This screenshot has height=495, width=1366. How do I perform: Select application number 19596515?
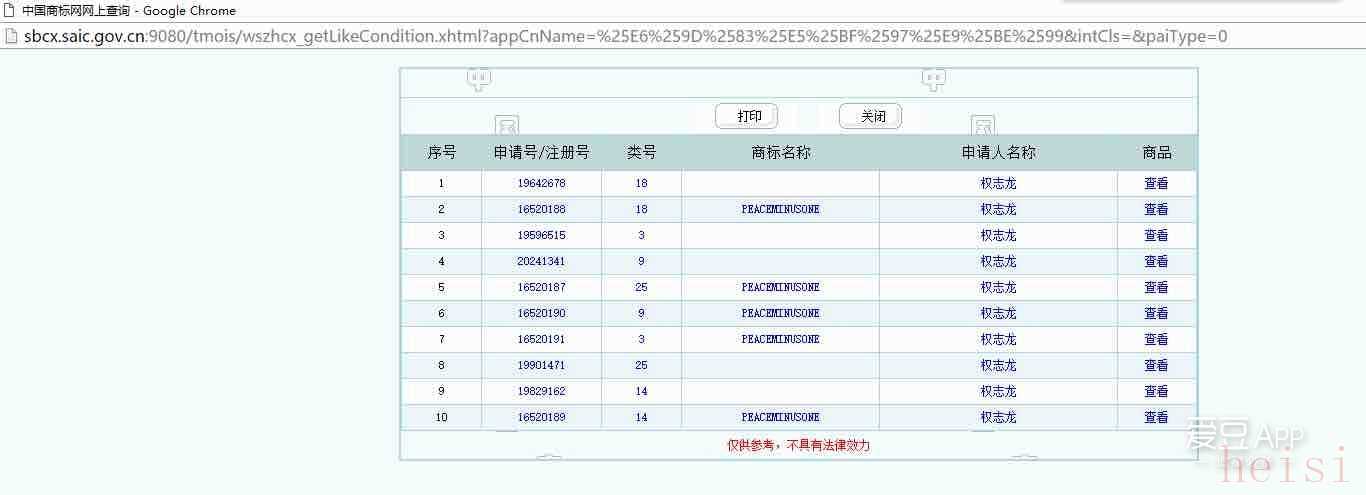point(541,236)
